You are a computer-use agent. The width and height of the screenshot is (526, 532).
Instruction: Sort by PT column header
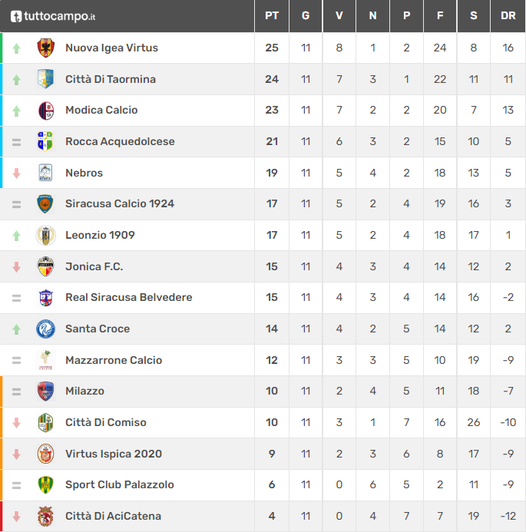[x=272, y=16]
